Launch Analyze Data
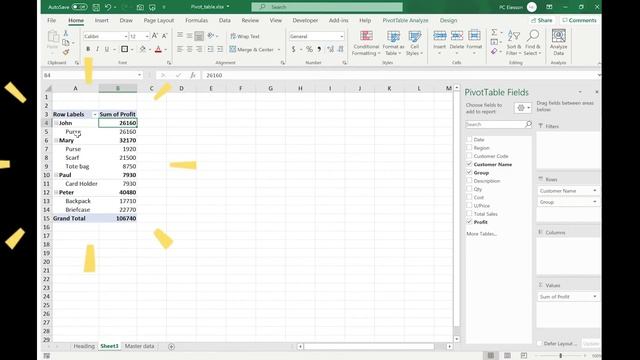Image resolution: width=640 pixels, height=360 pixels. point(558,43)
